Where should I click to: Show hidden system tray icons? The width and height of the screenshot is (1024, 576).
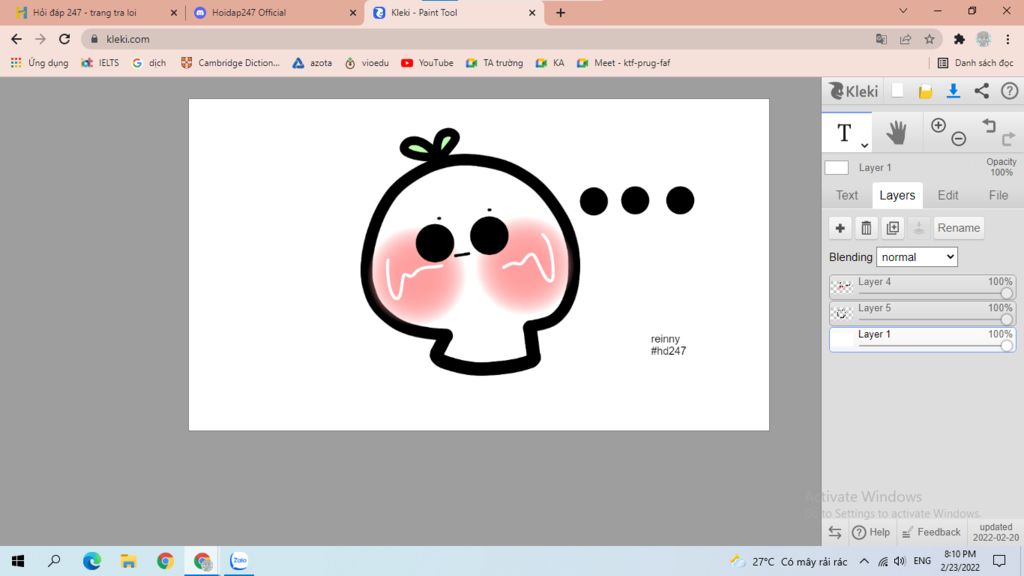pos(863,561)
